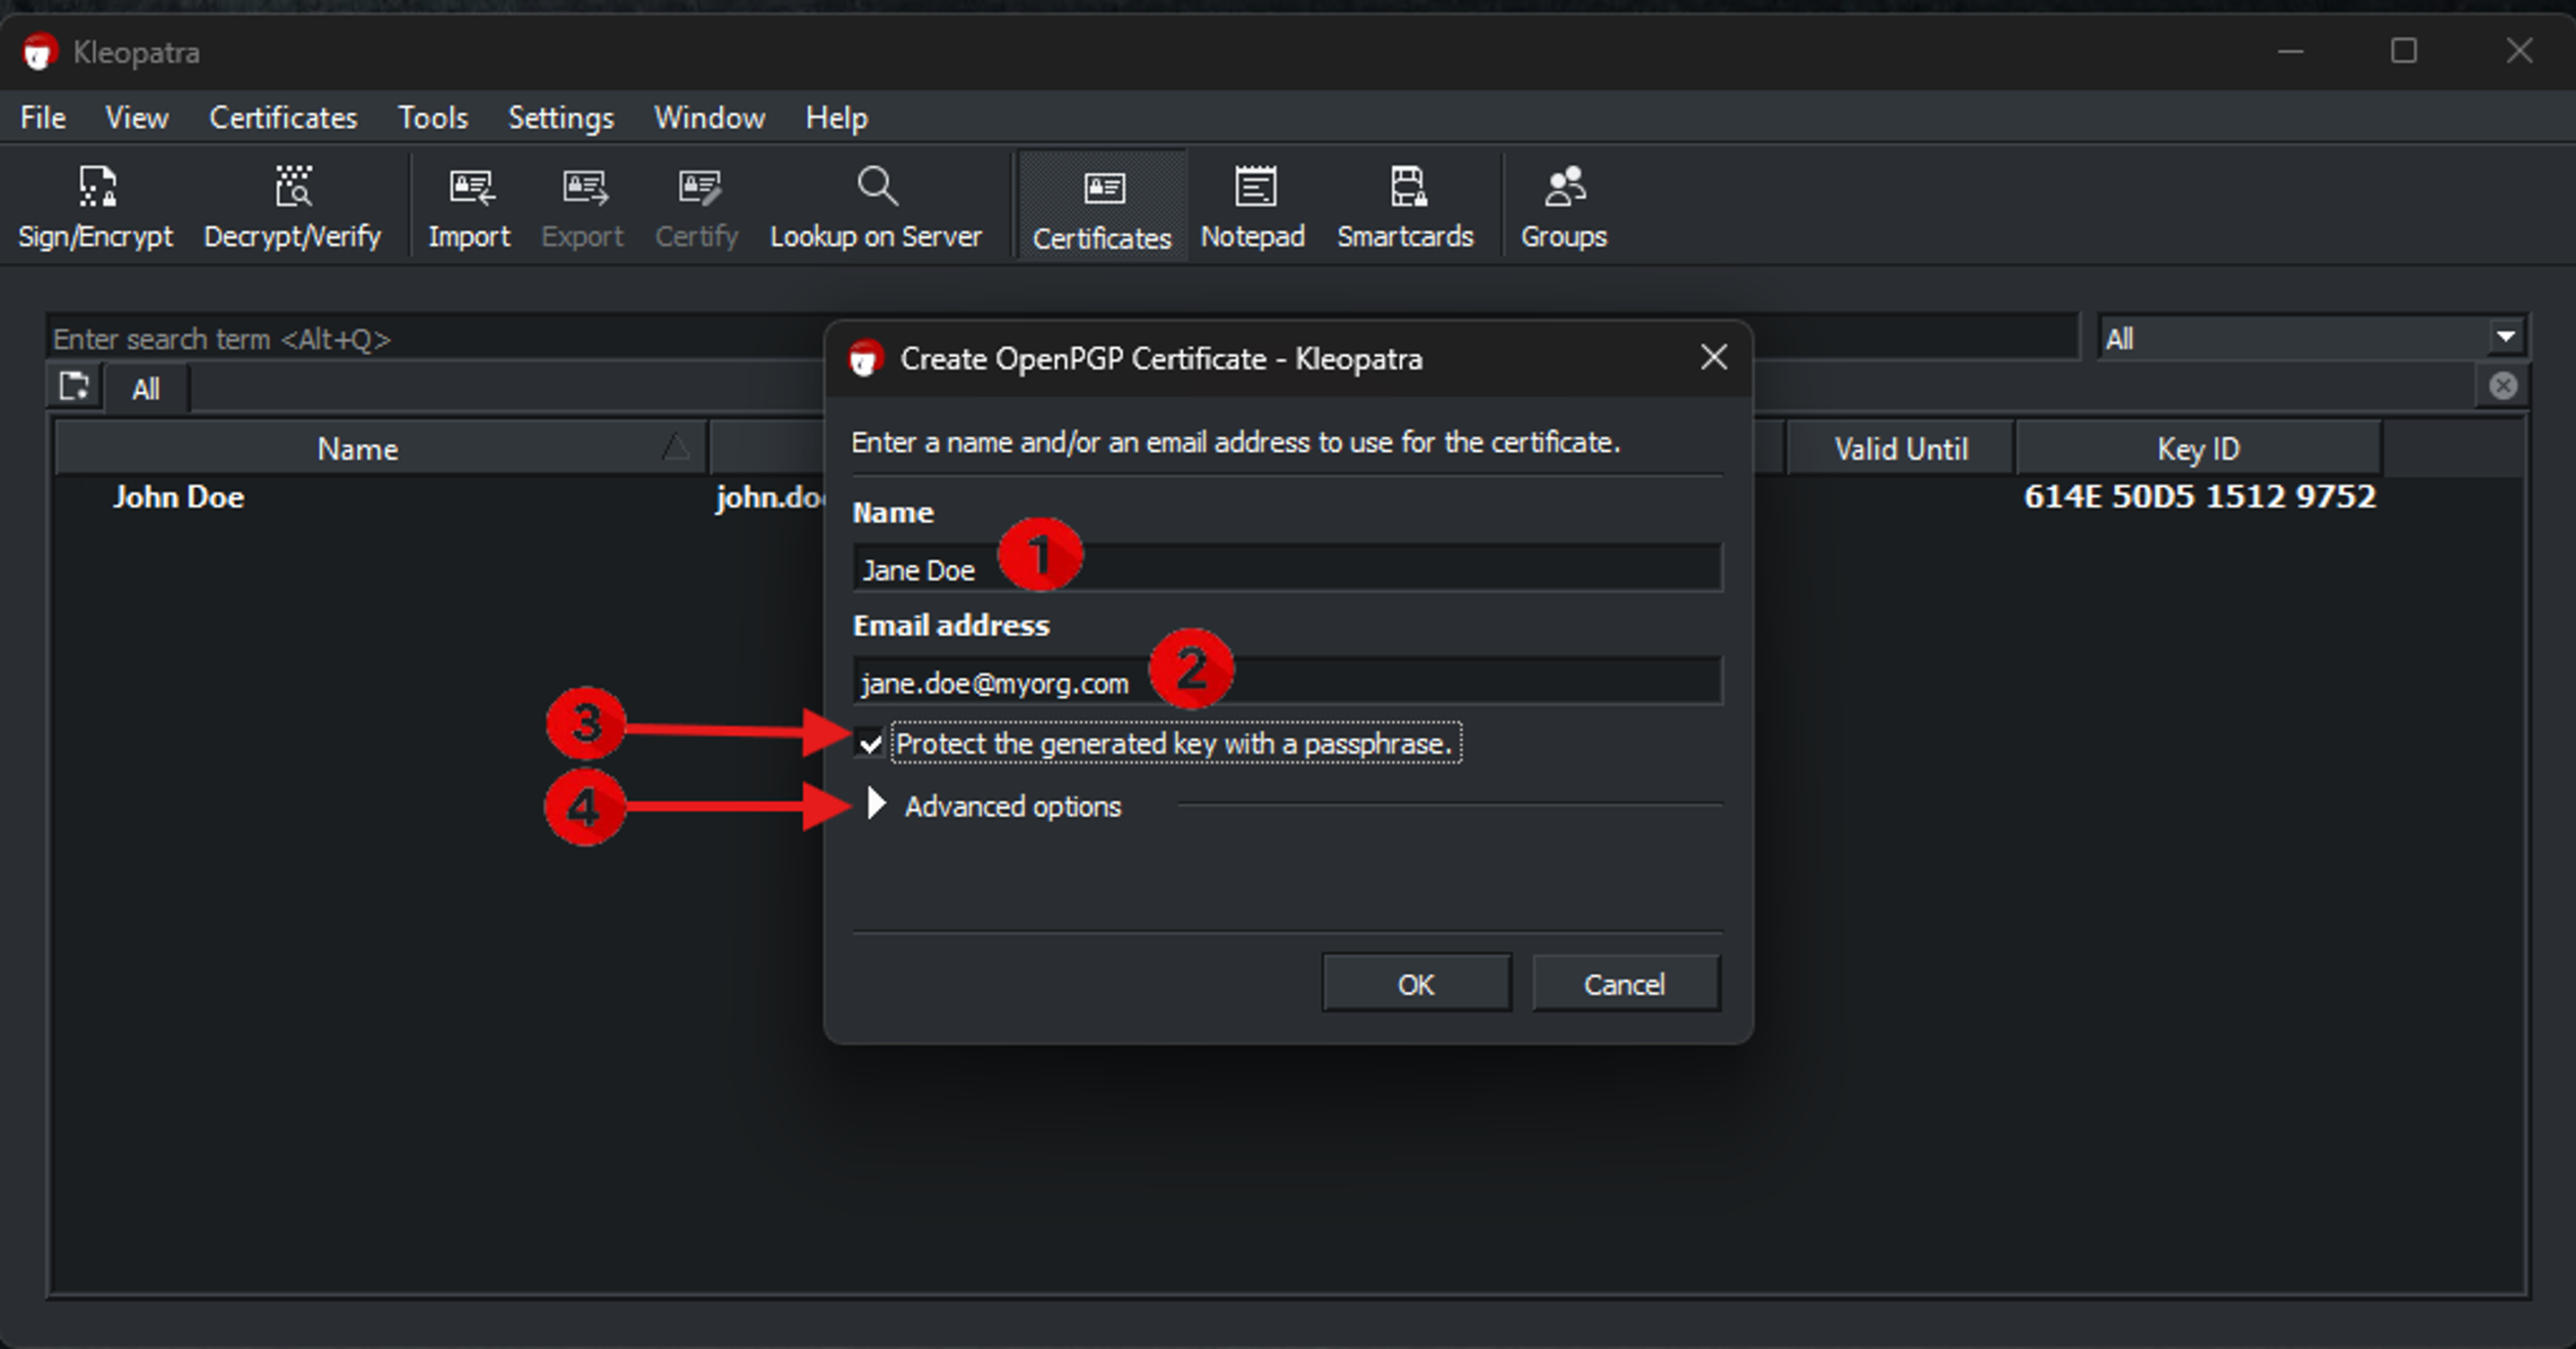
Task: Click the Kleopatra app icon in main title bar
Action: [x=40, y=52]
